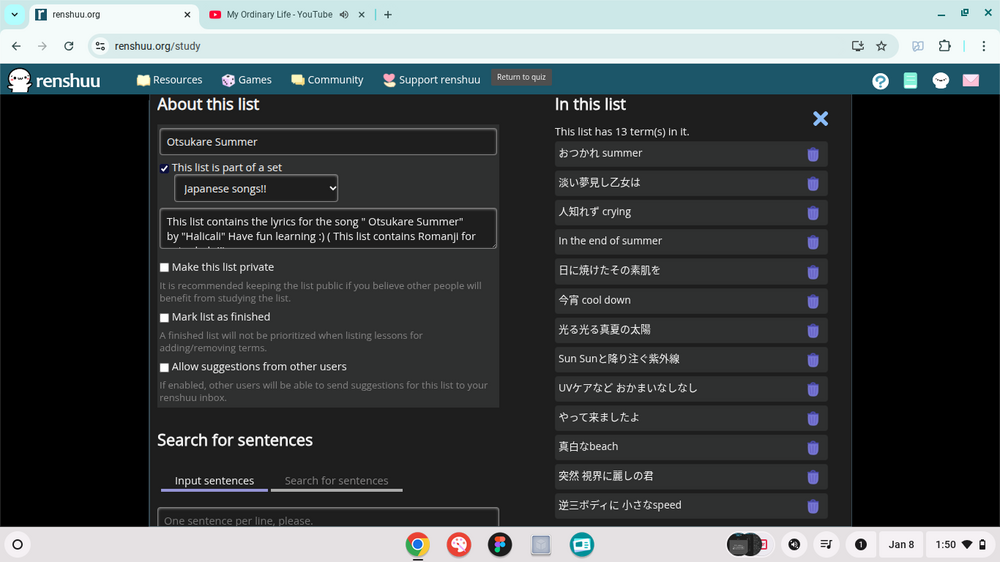Open the green notebook icon in header

point(910,81)
